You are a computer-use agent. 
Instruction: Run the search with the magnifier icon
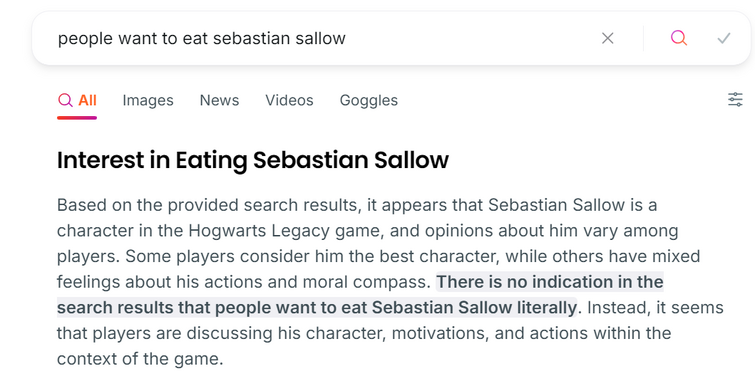[679, 38]
